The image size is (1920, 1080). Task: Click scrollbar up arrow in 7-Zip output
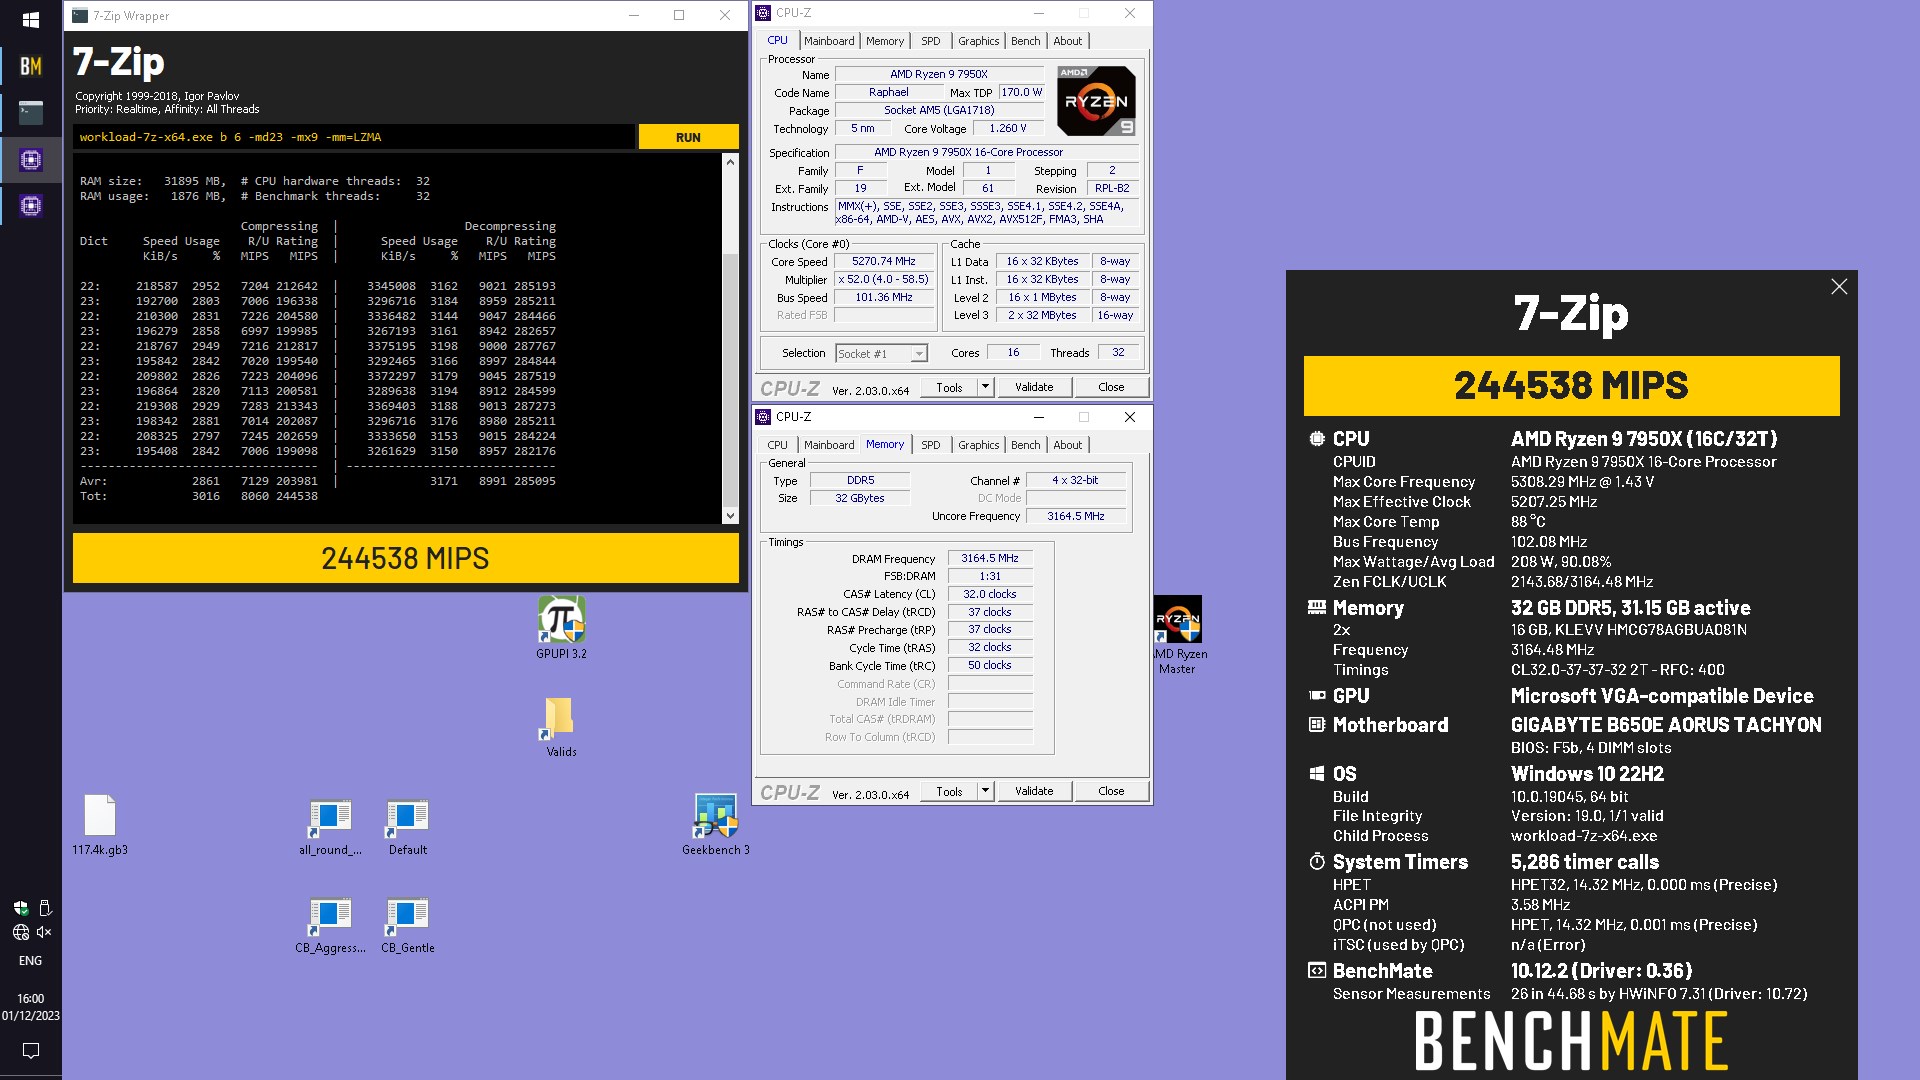tap(730, 162)
